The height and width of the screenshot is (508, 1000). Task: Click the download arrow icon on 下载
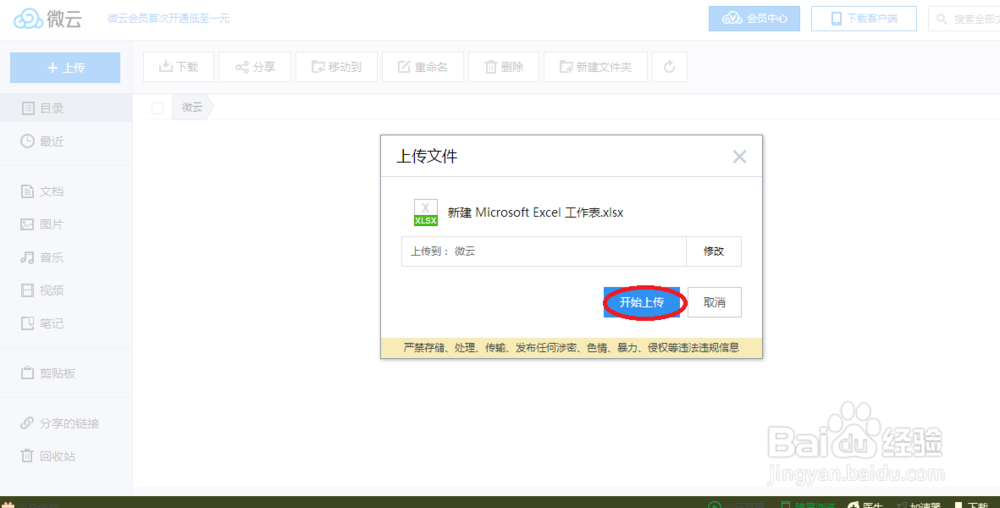165,66
